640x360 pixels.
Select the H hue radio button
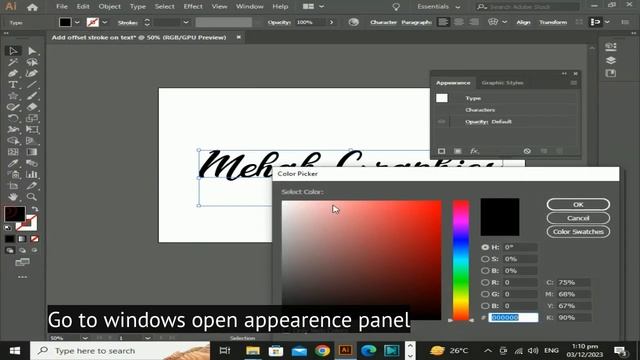point(485,247)
